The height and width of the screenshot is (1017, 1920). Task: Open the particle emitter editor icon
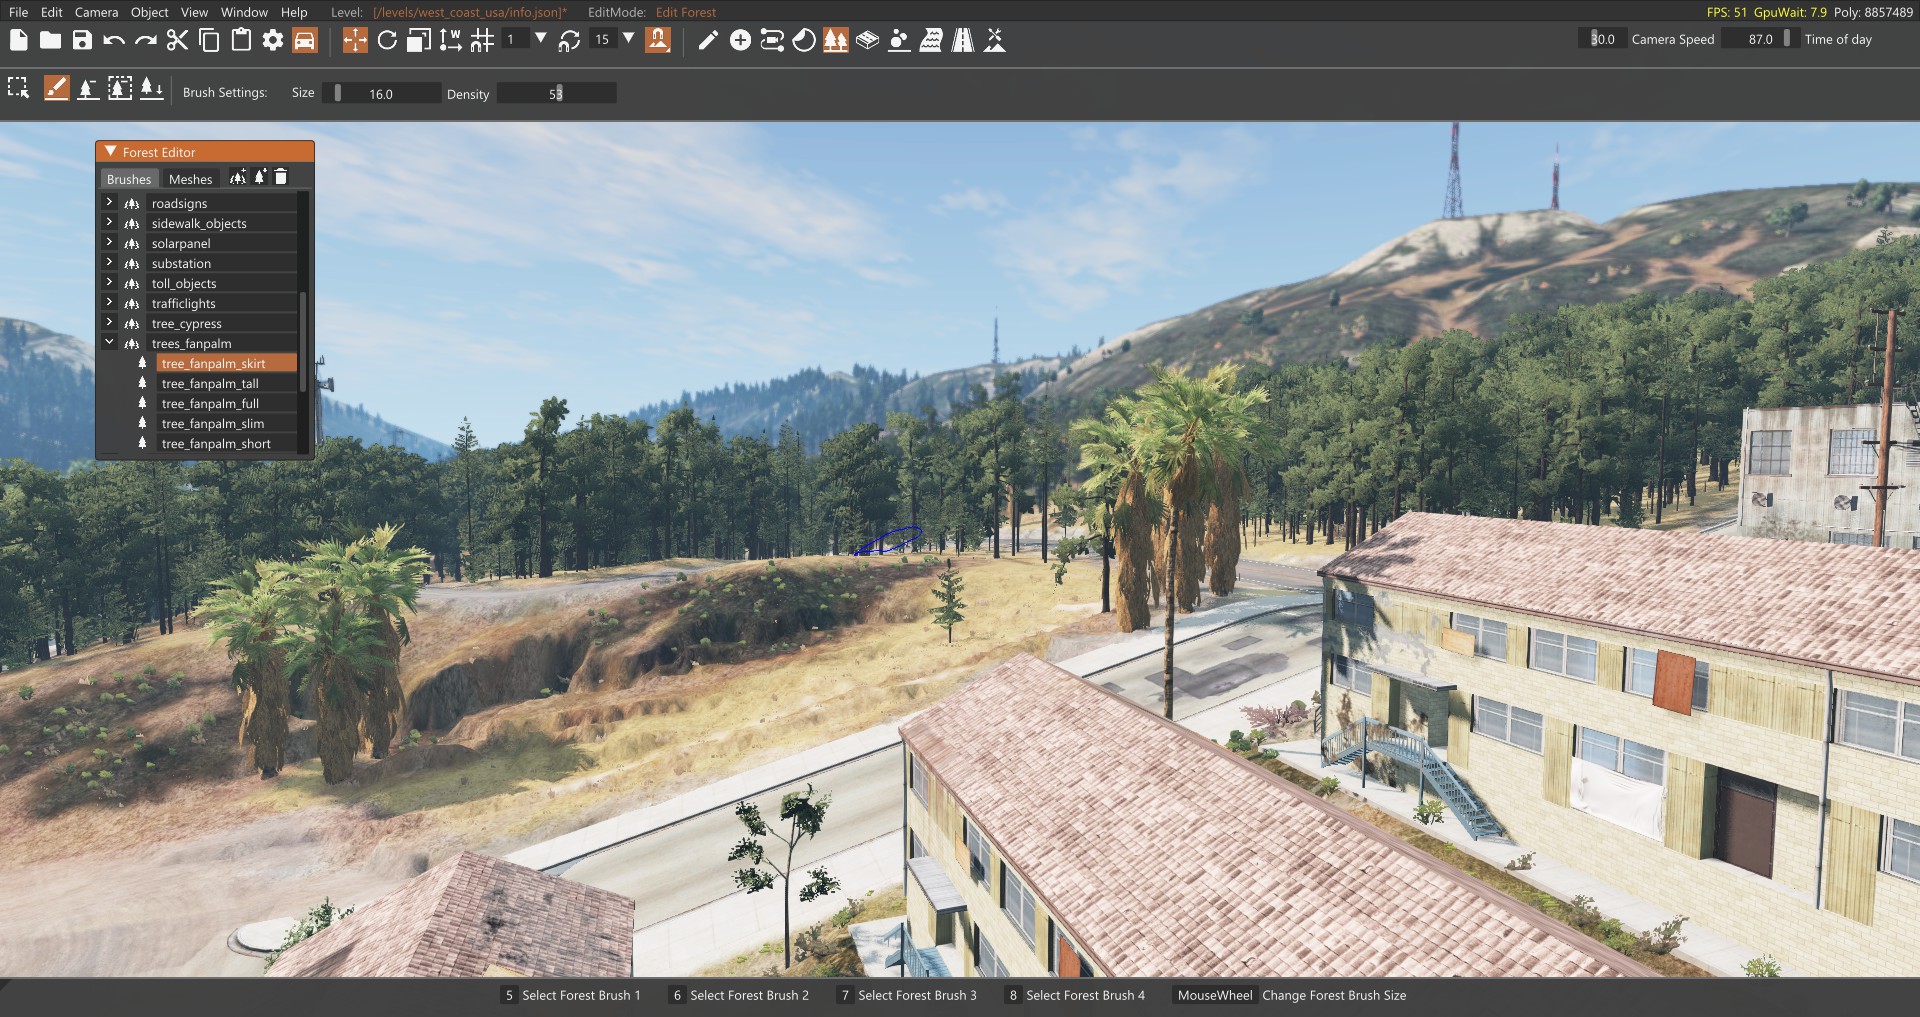coord(899,40)
